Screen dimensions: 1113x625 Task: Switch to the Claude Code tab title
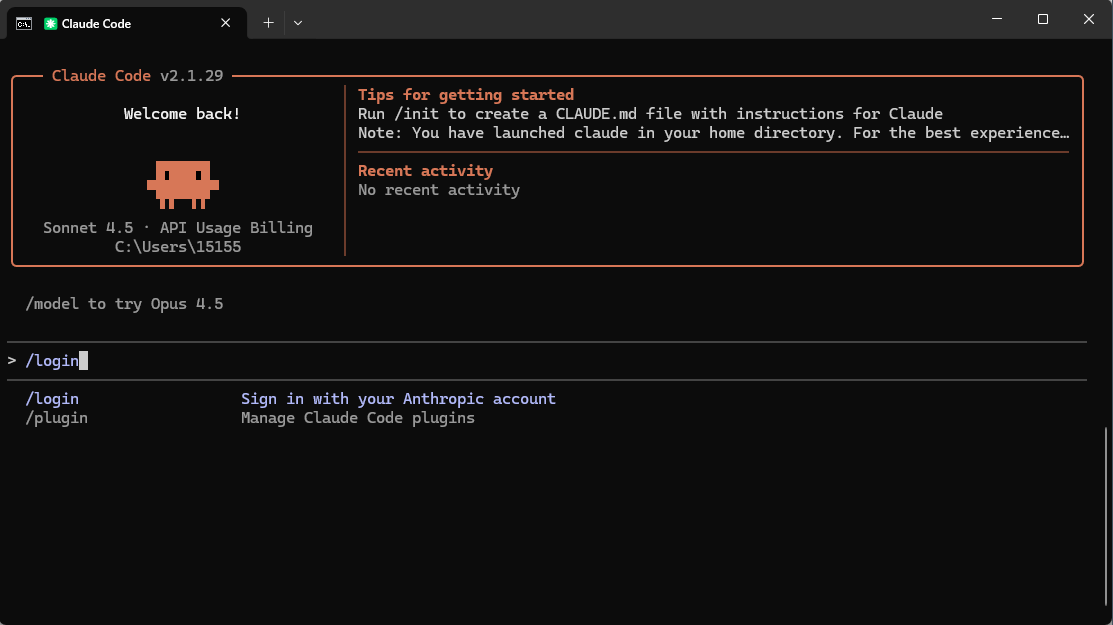(x=96, y=23)
